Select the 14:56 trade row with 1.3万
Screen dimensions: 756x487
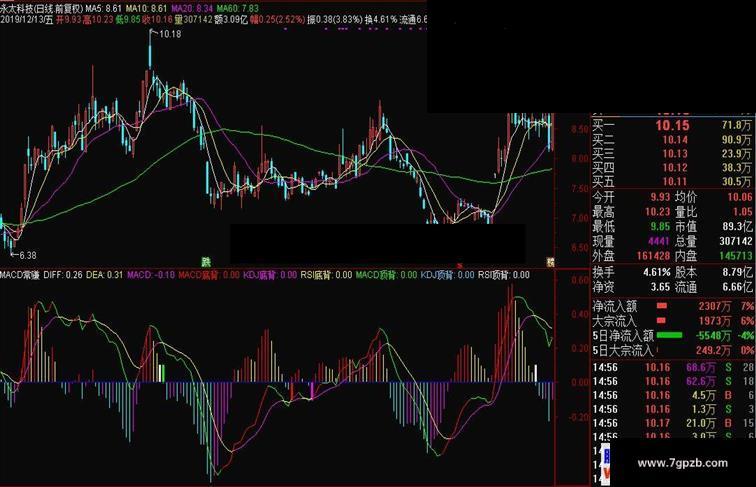(673, 409)
